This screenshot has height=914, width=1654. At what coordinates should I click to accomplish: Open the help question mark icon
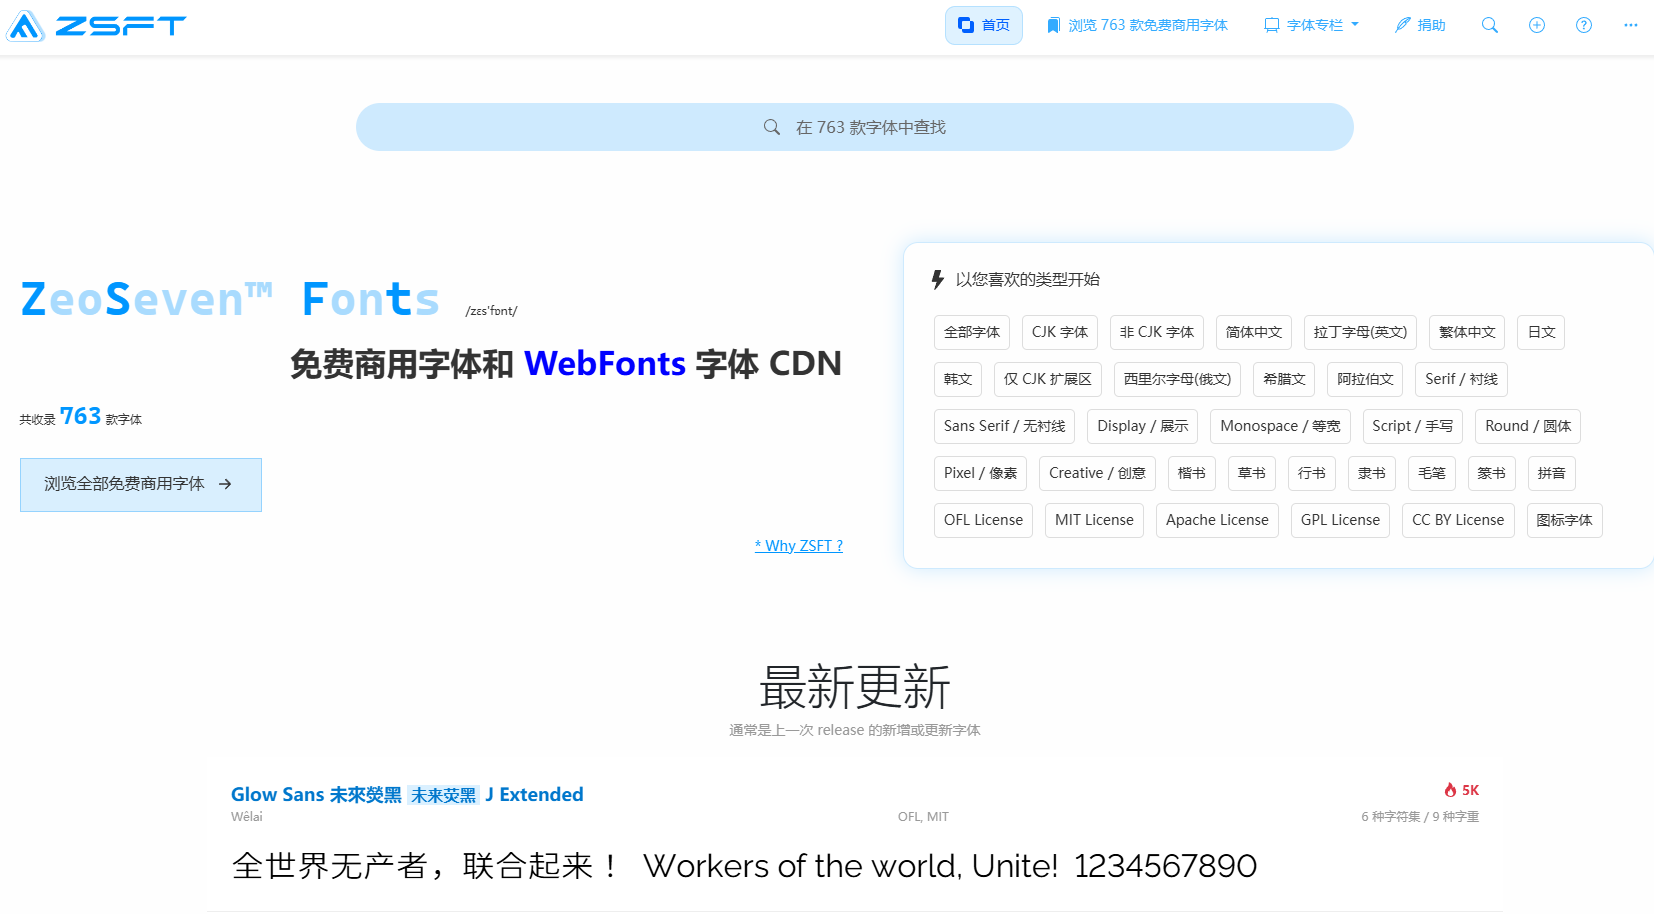pos(1583,25)
